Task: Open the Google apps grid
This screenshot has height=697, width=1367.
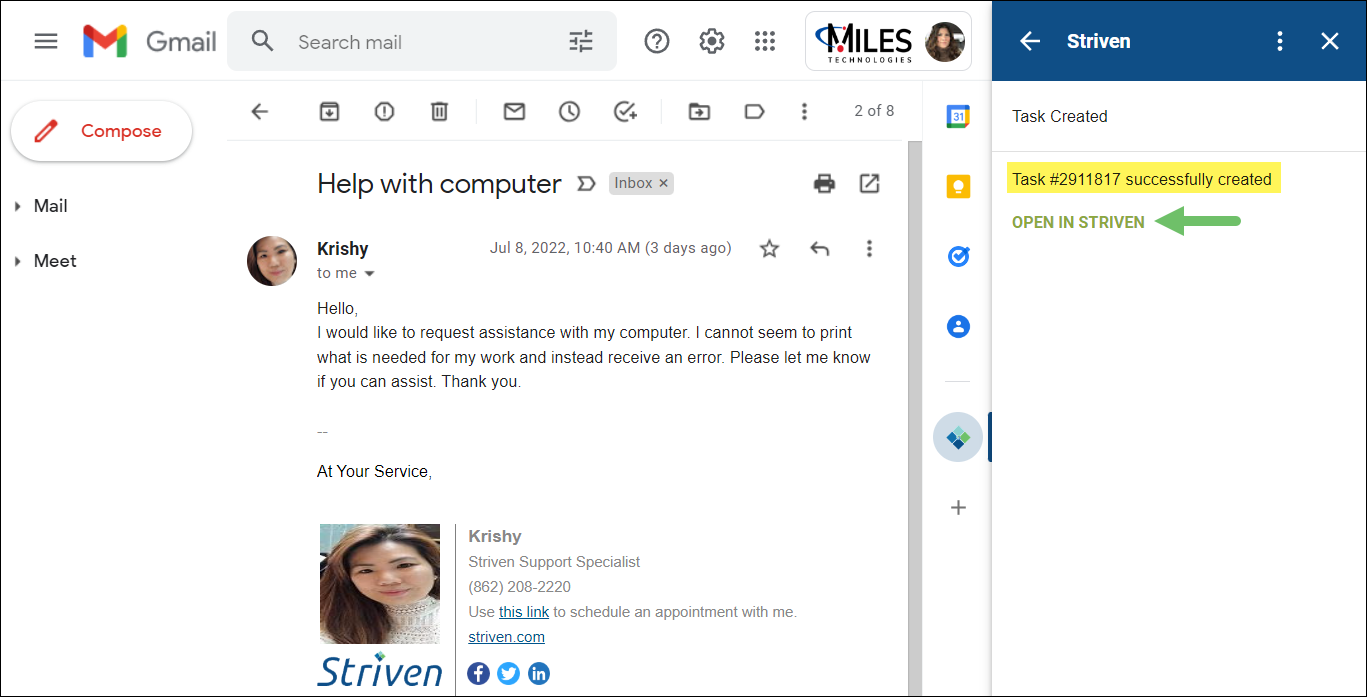Action: [x=765, y=41]
